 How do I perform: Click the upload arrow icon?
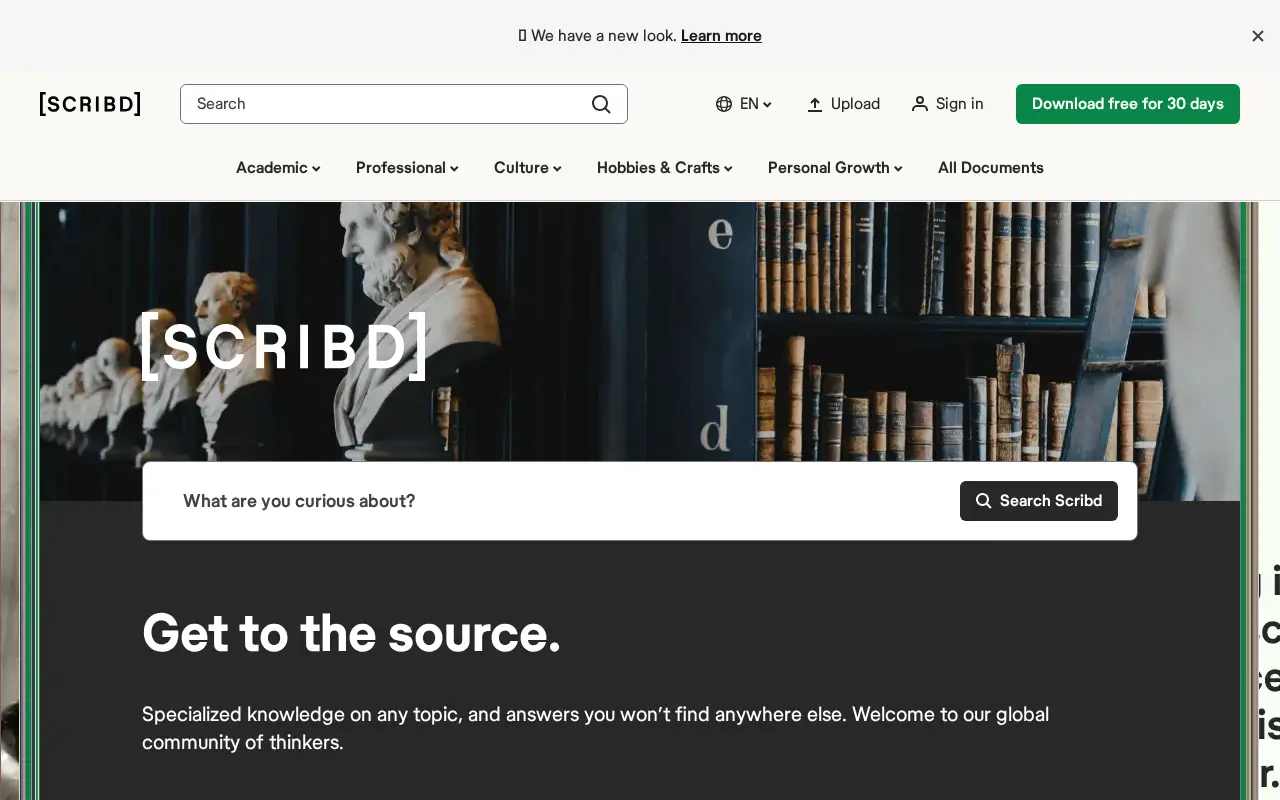point(815,104)
